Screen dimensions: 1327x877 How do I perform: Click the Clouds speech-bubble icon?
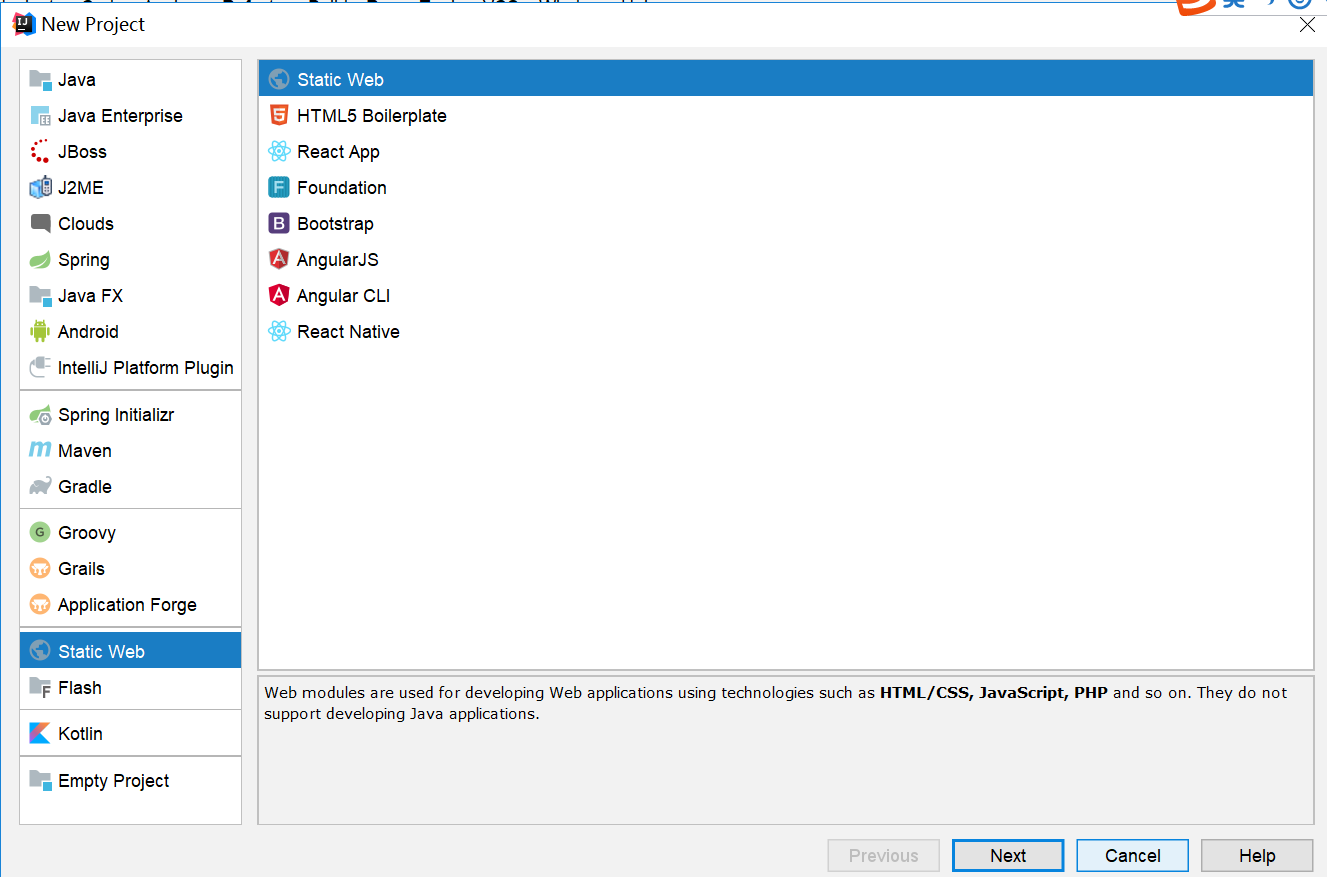(x=40, y=224)
